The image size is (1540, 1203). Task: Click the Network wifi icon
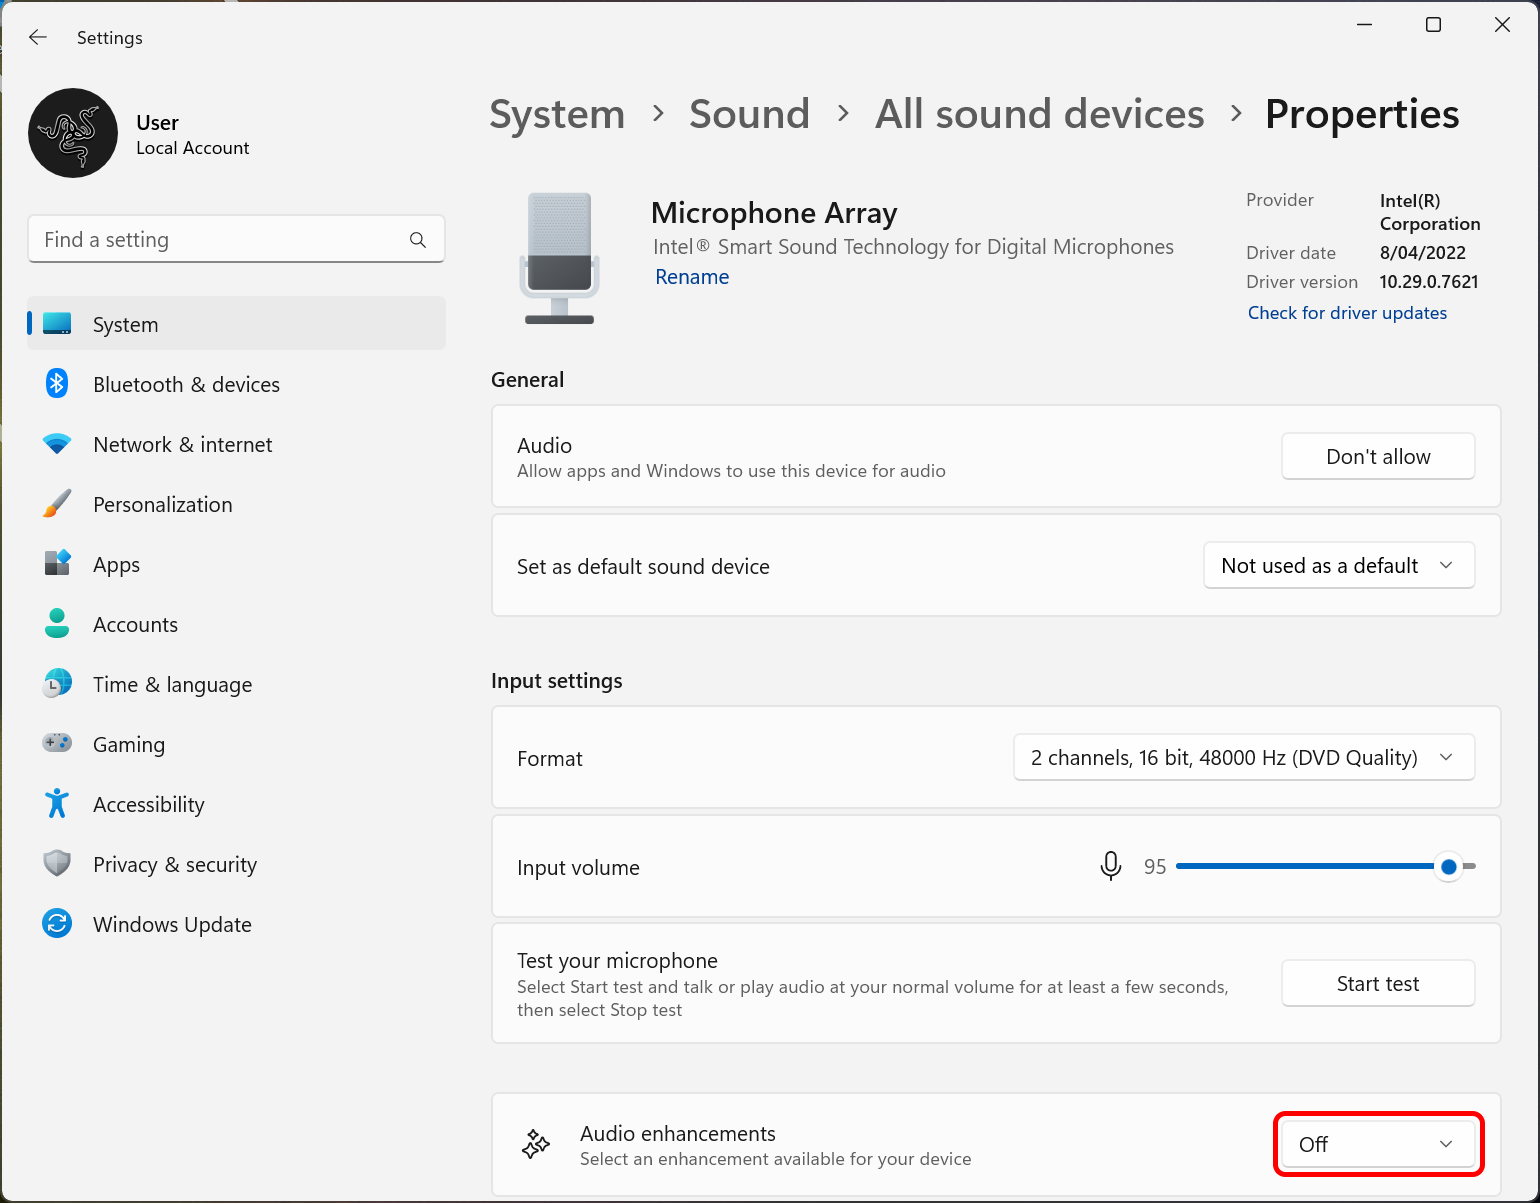click(x=57, y=444)
